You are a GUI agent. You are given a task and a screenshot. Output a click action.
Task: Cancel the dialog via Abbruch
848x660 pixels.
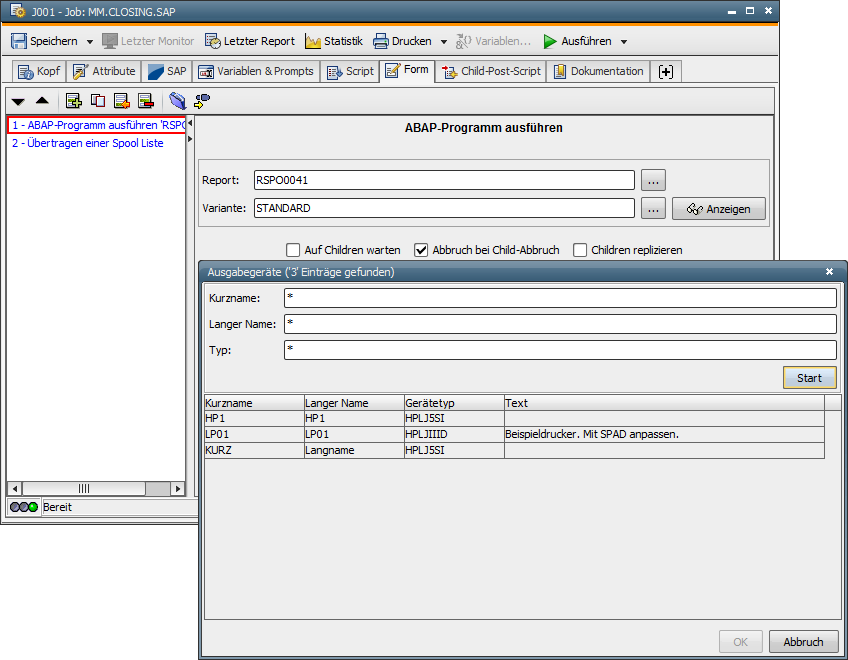tap(804, 641)
